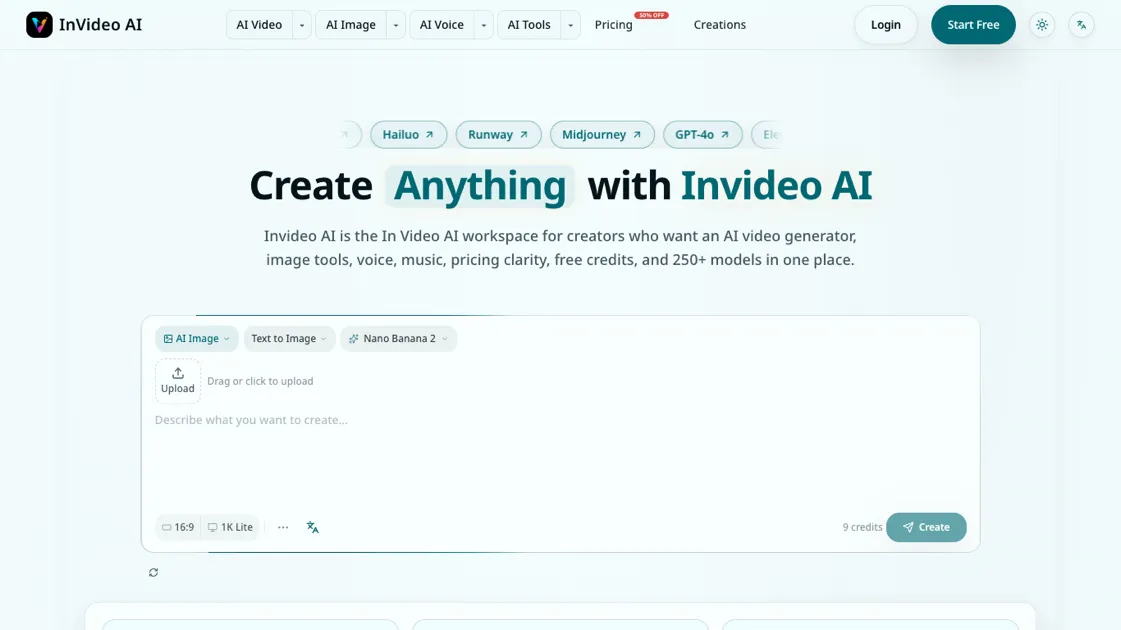This screenshot has height=630, width=1121.
Task: Open the Midjourney model link
Action: pos(602,134)
